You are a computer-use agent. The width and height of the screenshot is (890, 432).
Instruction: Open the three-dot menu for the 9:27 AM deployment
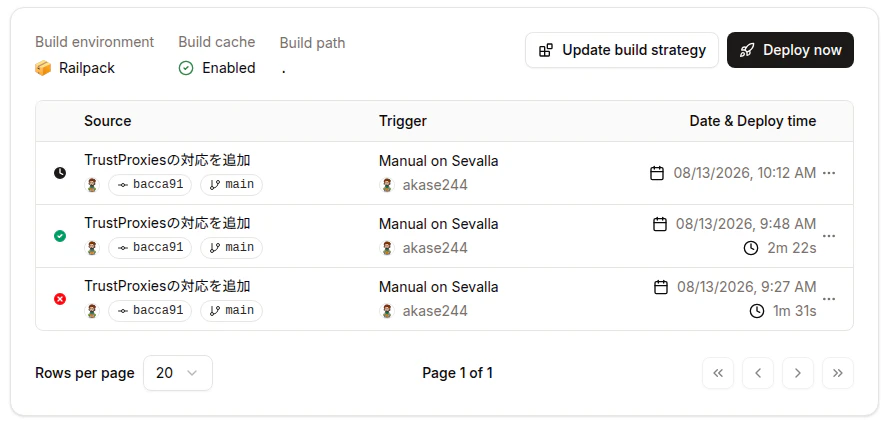(829, 299)
